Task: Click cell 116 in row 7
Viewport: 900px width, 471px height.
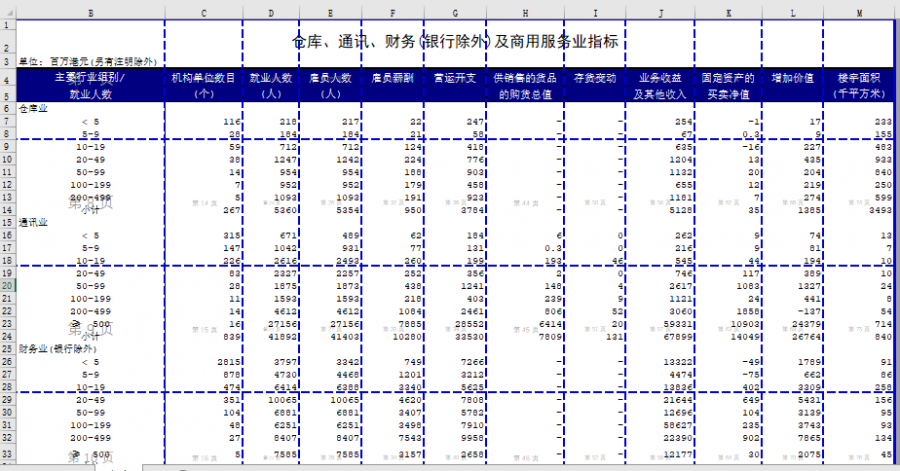Action: point(231,122)
